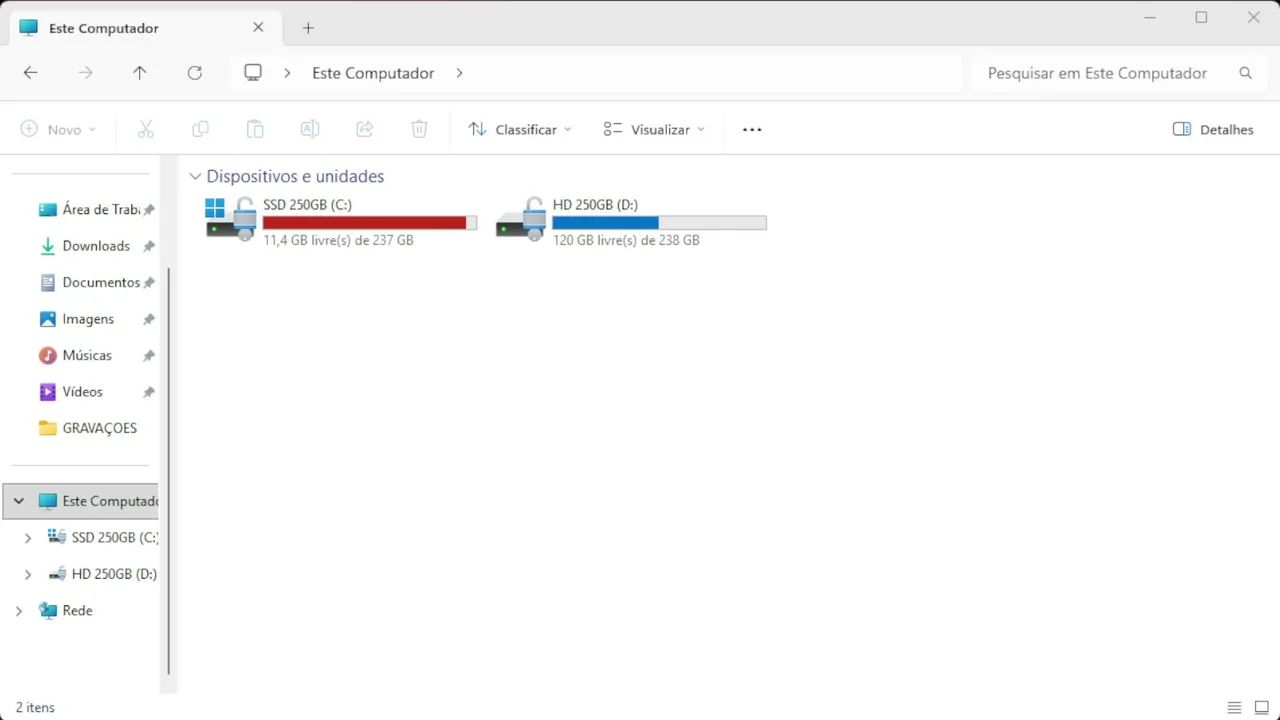1280x720 pixels.
Task: Click the HD 250GB (D:) drive label
Action: [595, 205]
